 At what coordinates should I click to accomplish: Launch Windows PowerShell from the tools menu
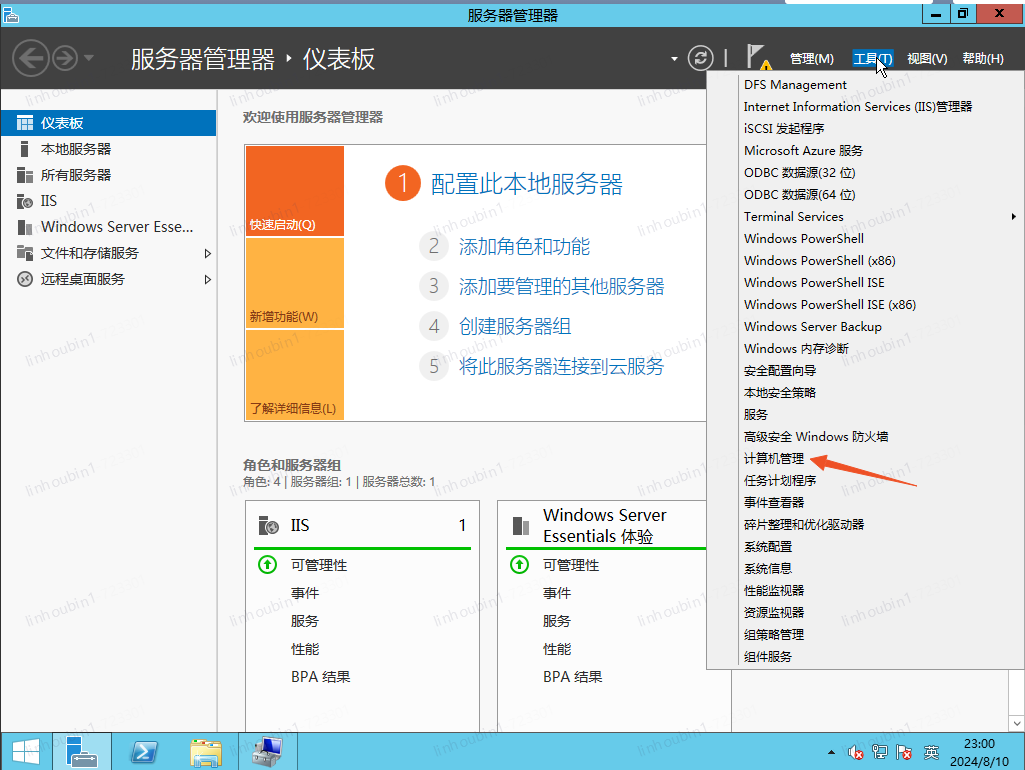click(x=803, y=239)
